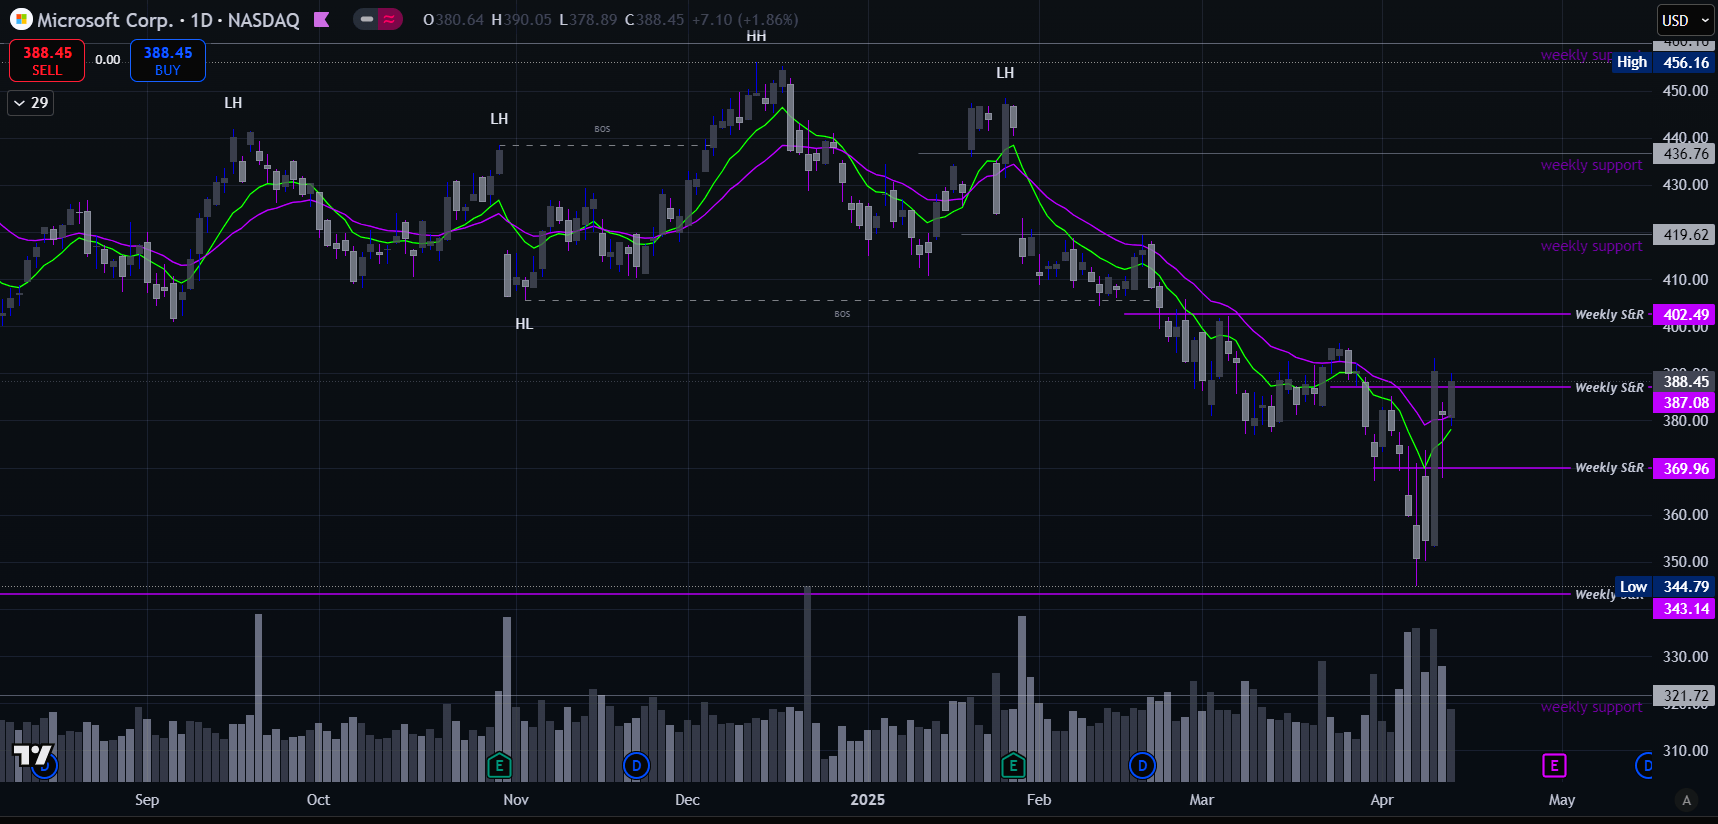Open the blue dividend D marker before Mar
The width and height of the screenshot is (1718, 824).
[1142, 766]
